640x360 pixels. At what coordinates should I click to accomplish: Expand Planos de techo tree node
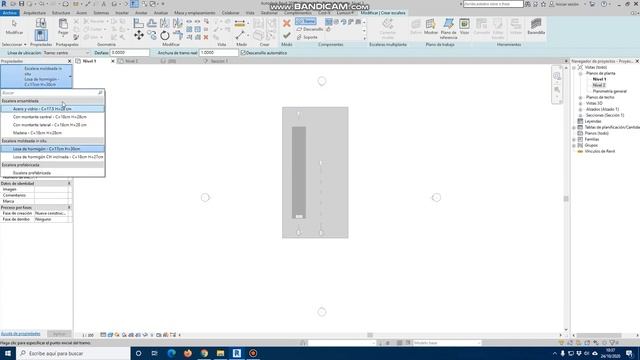pyautogui.click(x=580, y=98)
